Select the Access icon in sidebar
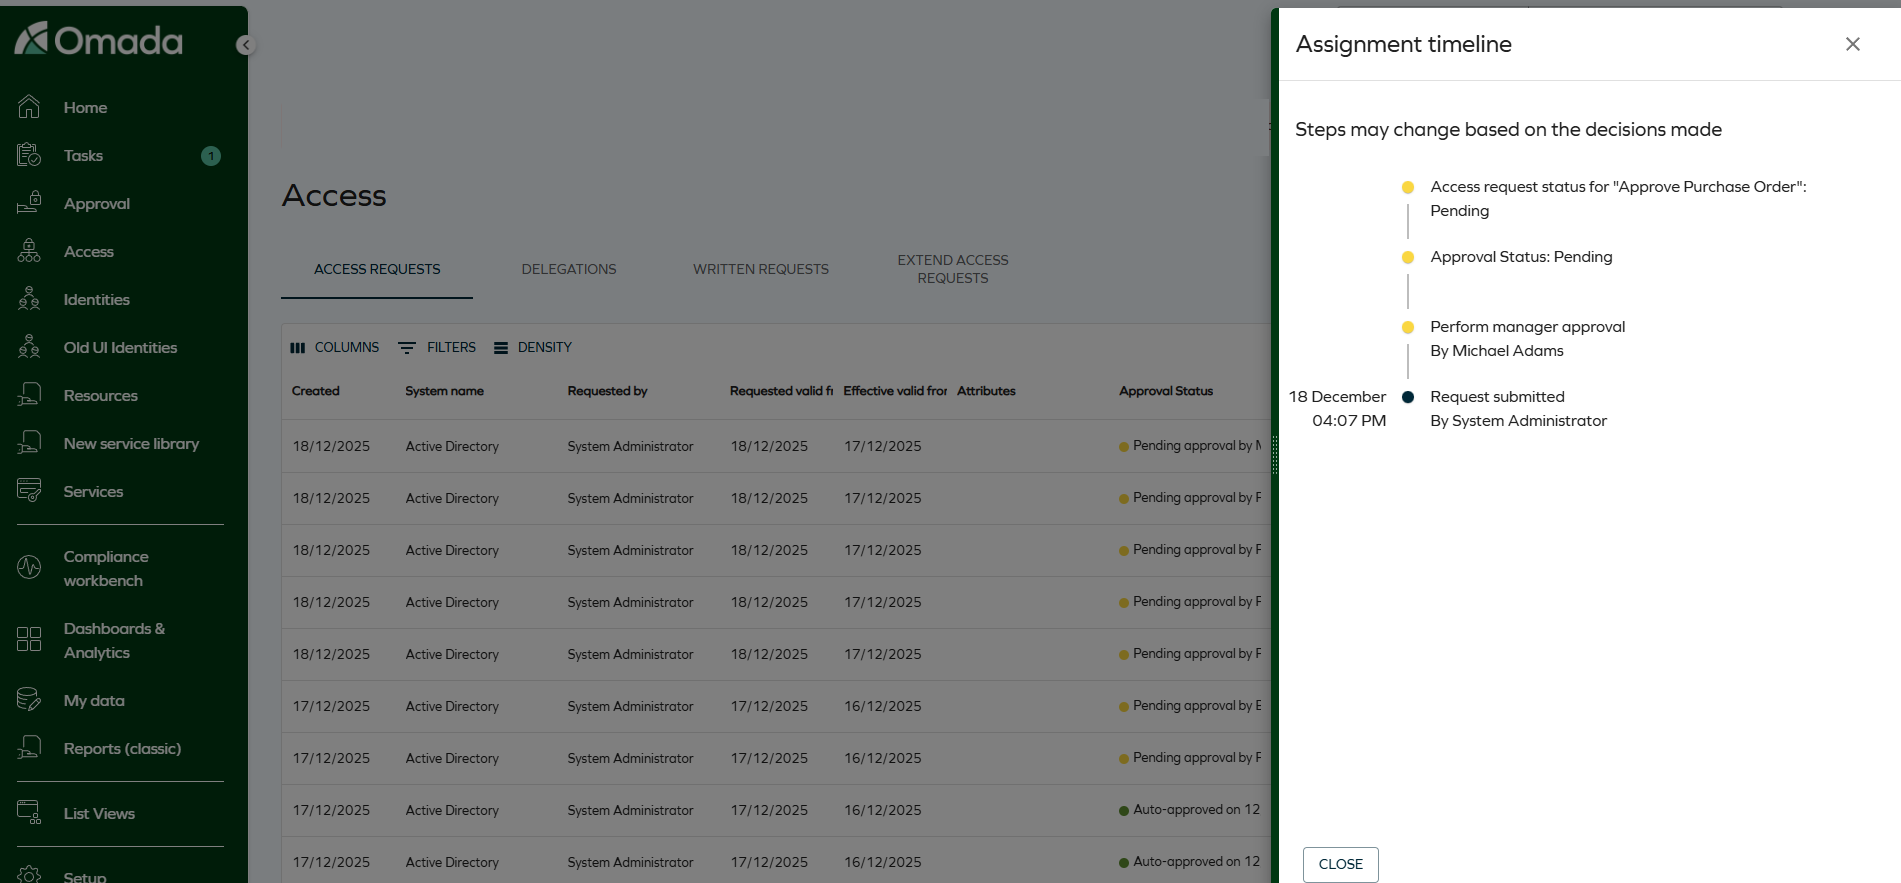The image size is (1901, 883). (29, 251)
